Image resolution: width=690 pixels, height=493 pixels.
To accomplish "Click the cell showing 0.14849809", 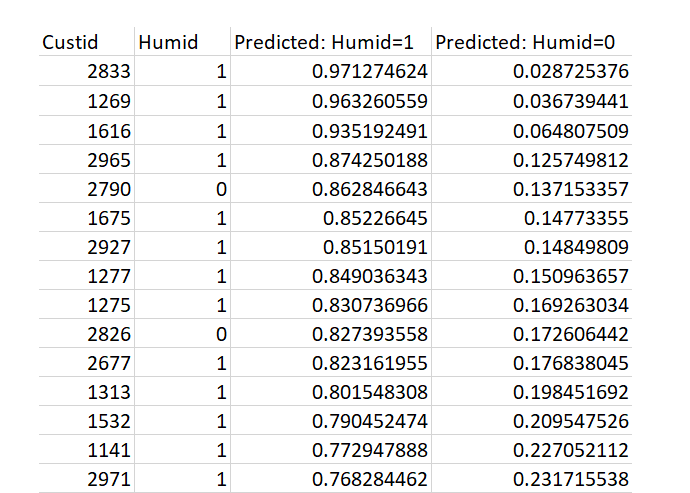I will click(532, 247).
